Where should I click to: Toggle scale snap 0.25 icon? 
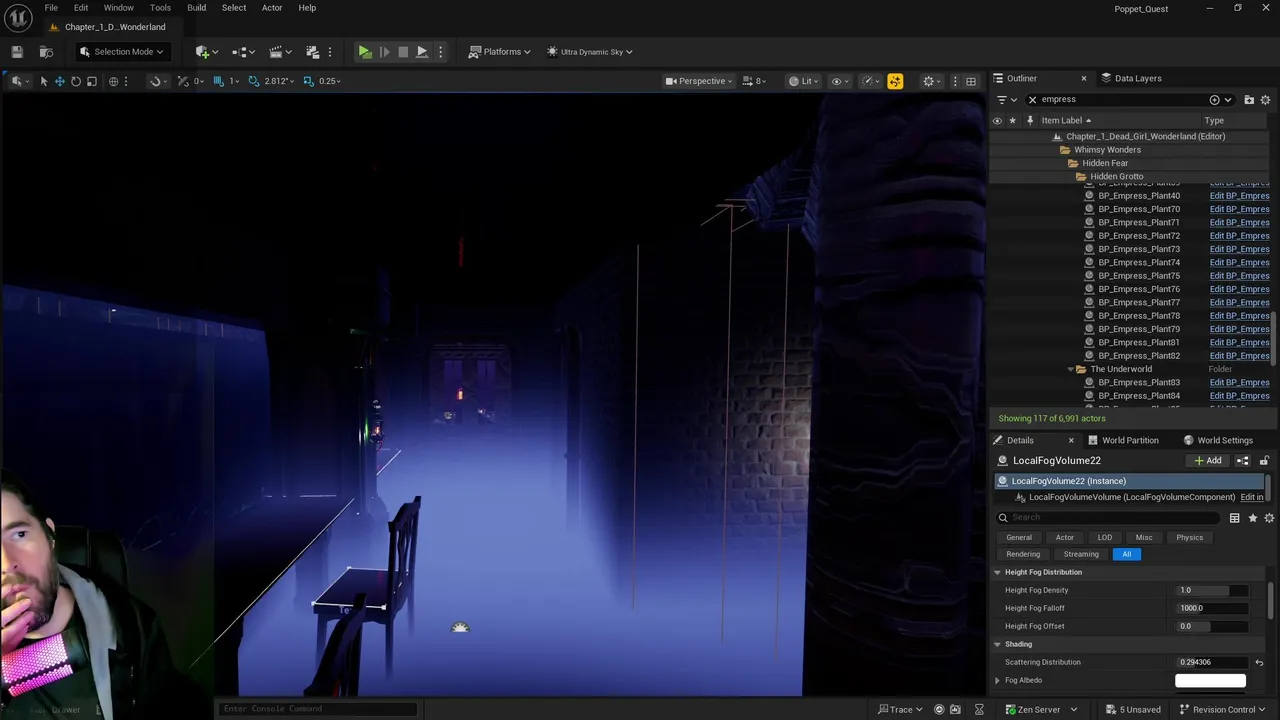[308, 81]
